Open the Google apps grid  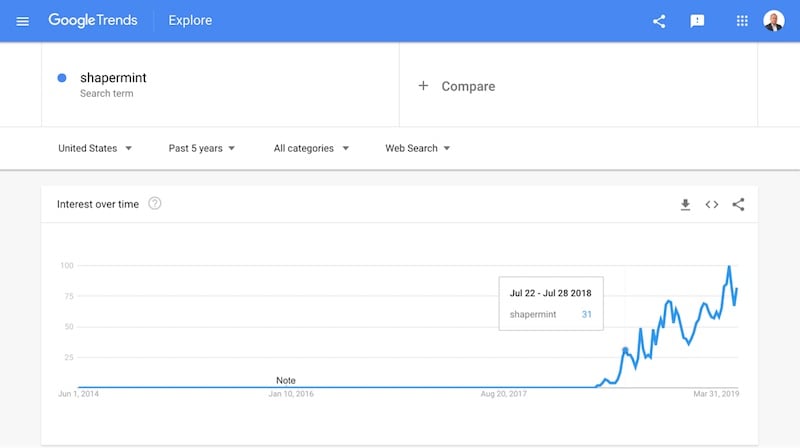pyautogui.click(x=742, y=21)
